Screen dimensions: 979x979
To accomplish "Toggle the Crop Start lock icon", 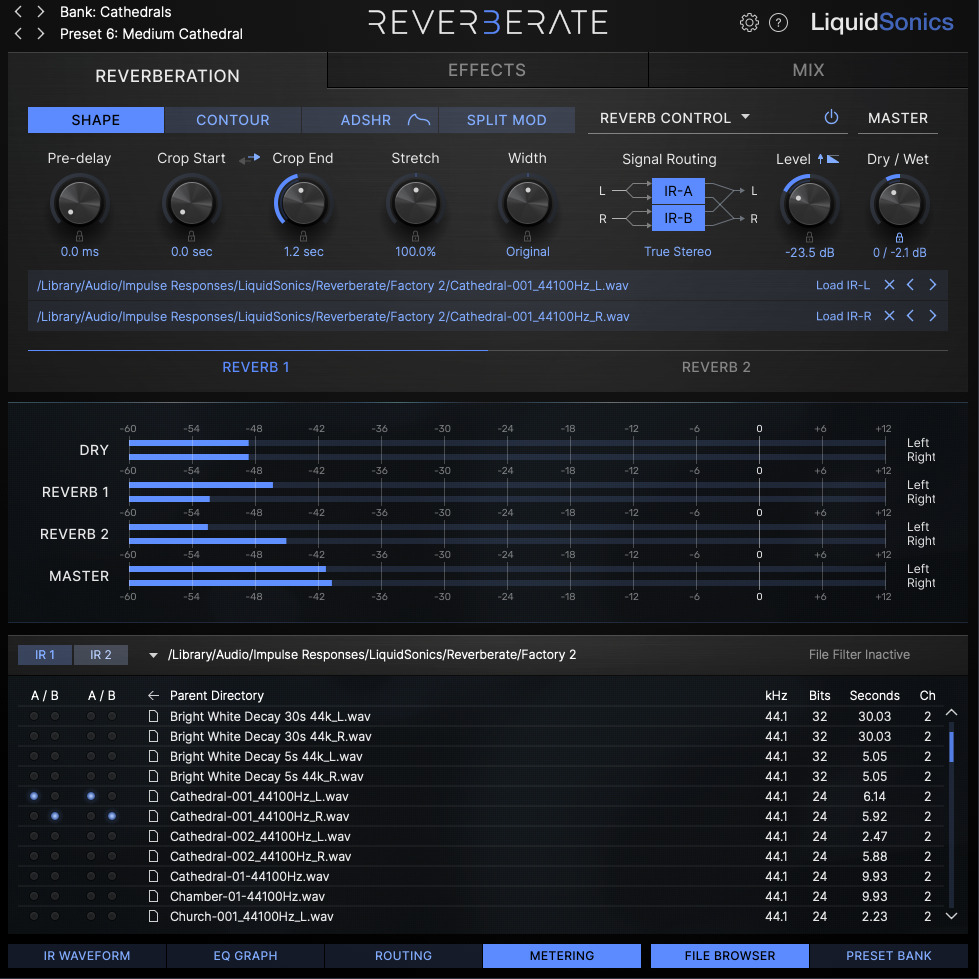I will pyautogui.click(x=191, y=237).
